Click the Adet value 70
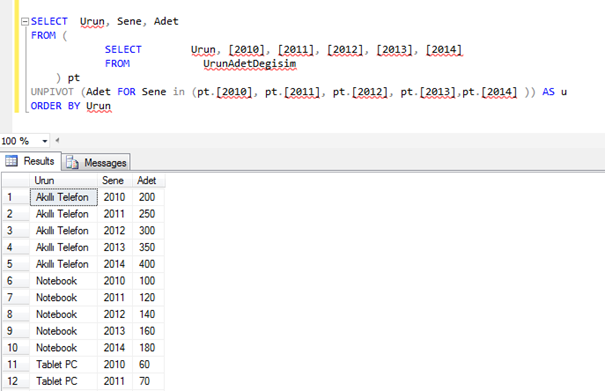Screen dimensions: 605x391 coord(149,381)
